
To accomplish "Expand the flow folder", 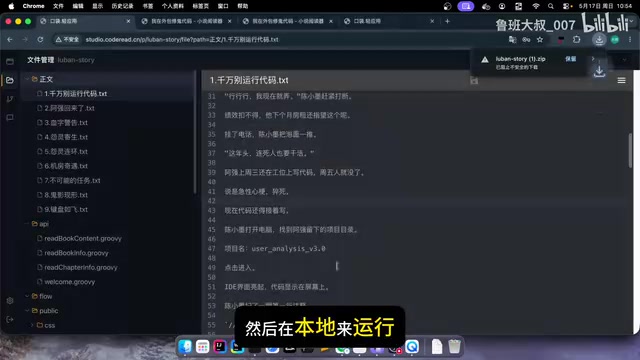I will coord(27,296).
